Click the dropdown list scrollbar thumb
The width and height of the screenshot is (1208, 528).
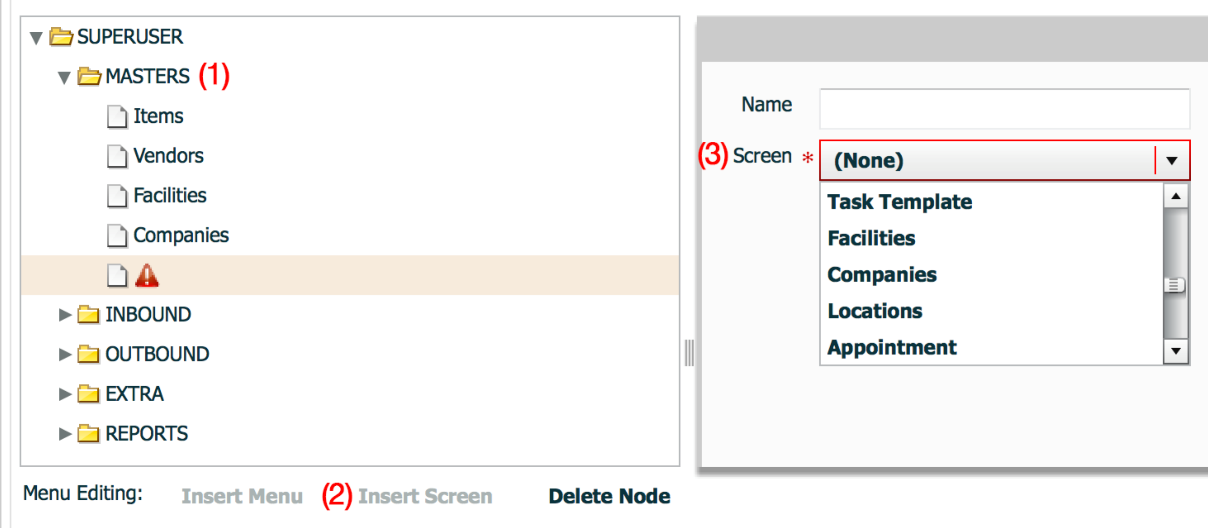(x=1176, y=285)
